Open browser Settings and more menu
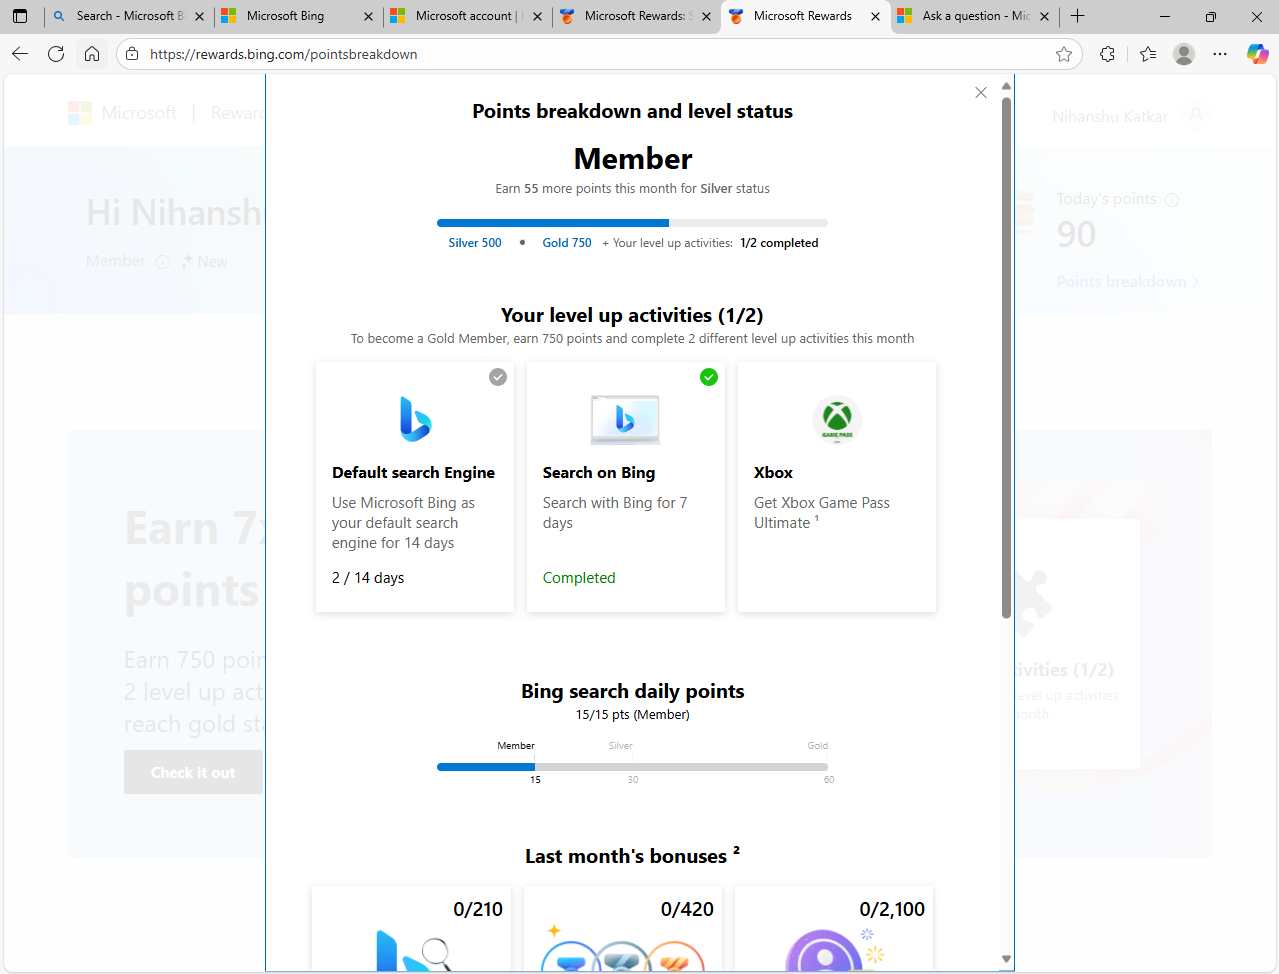This screenshot has height=974, width=1279. pyautogui.click(x=1220, y=54)
